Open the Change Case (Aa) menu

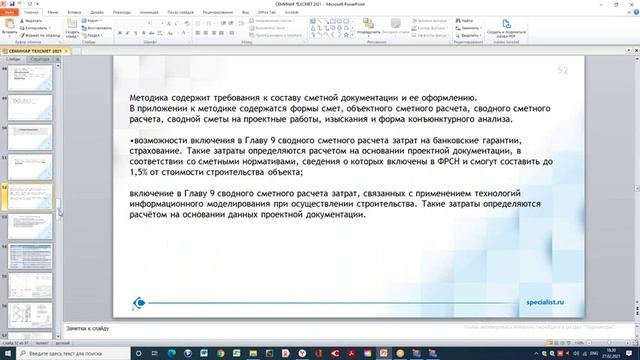click(171, 33)
